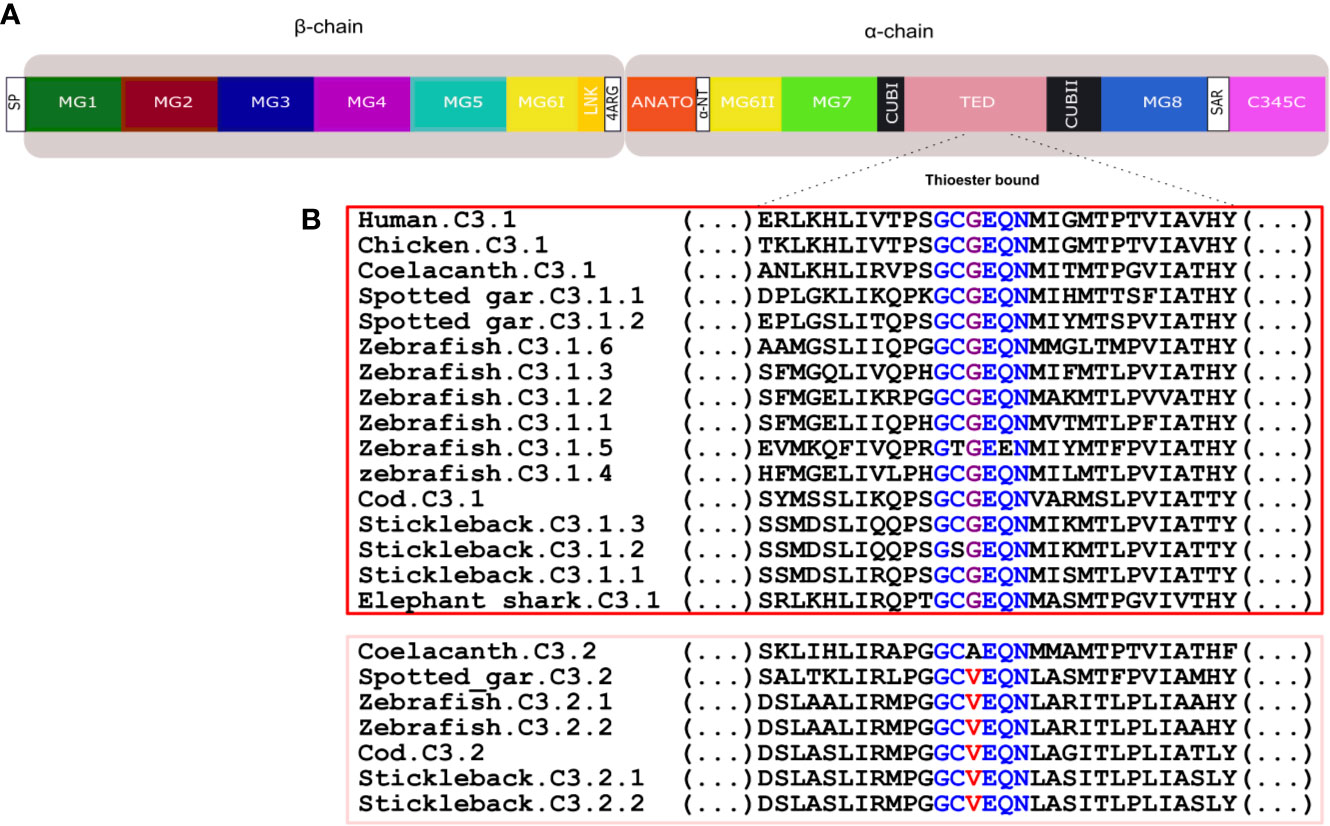
Task: Select the navy MG3 domain block
Action: point(266,104)
